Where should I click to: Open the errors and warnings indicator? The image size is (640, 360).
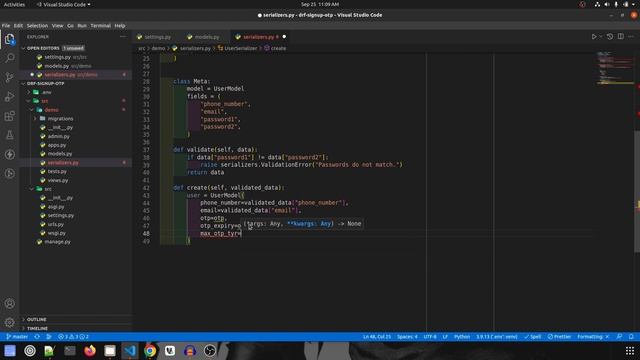tap(73, 337)
